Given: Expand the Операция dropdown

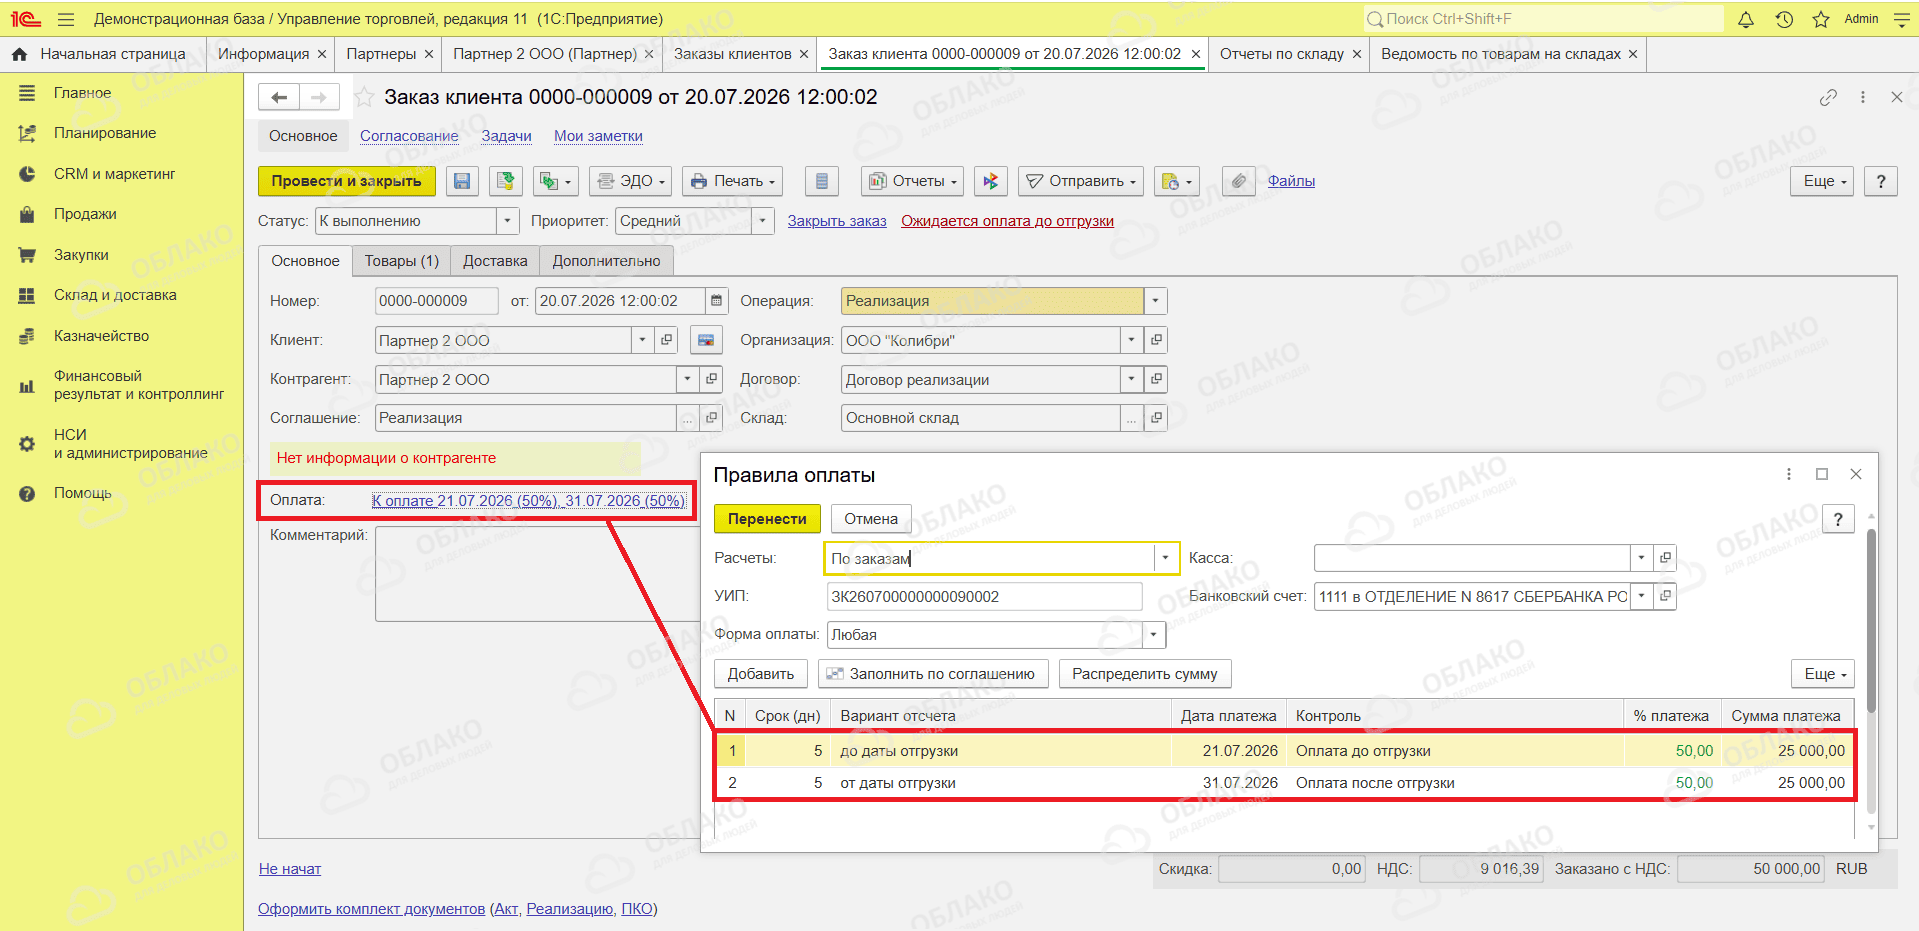Looking at the screenshot, I should click(x=1156, y=301).
